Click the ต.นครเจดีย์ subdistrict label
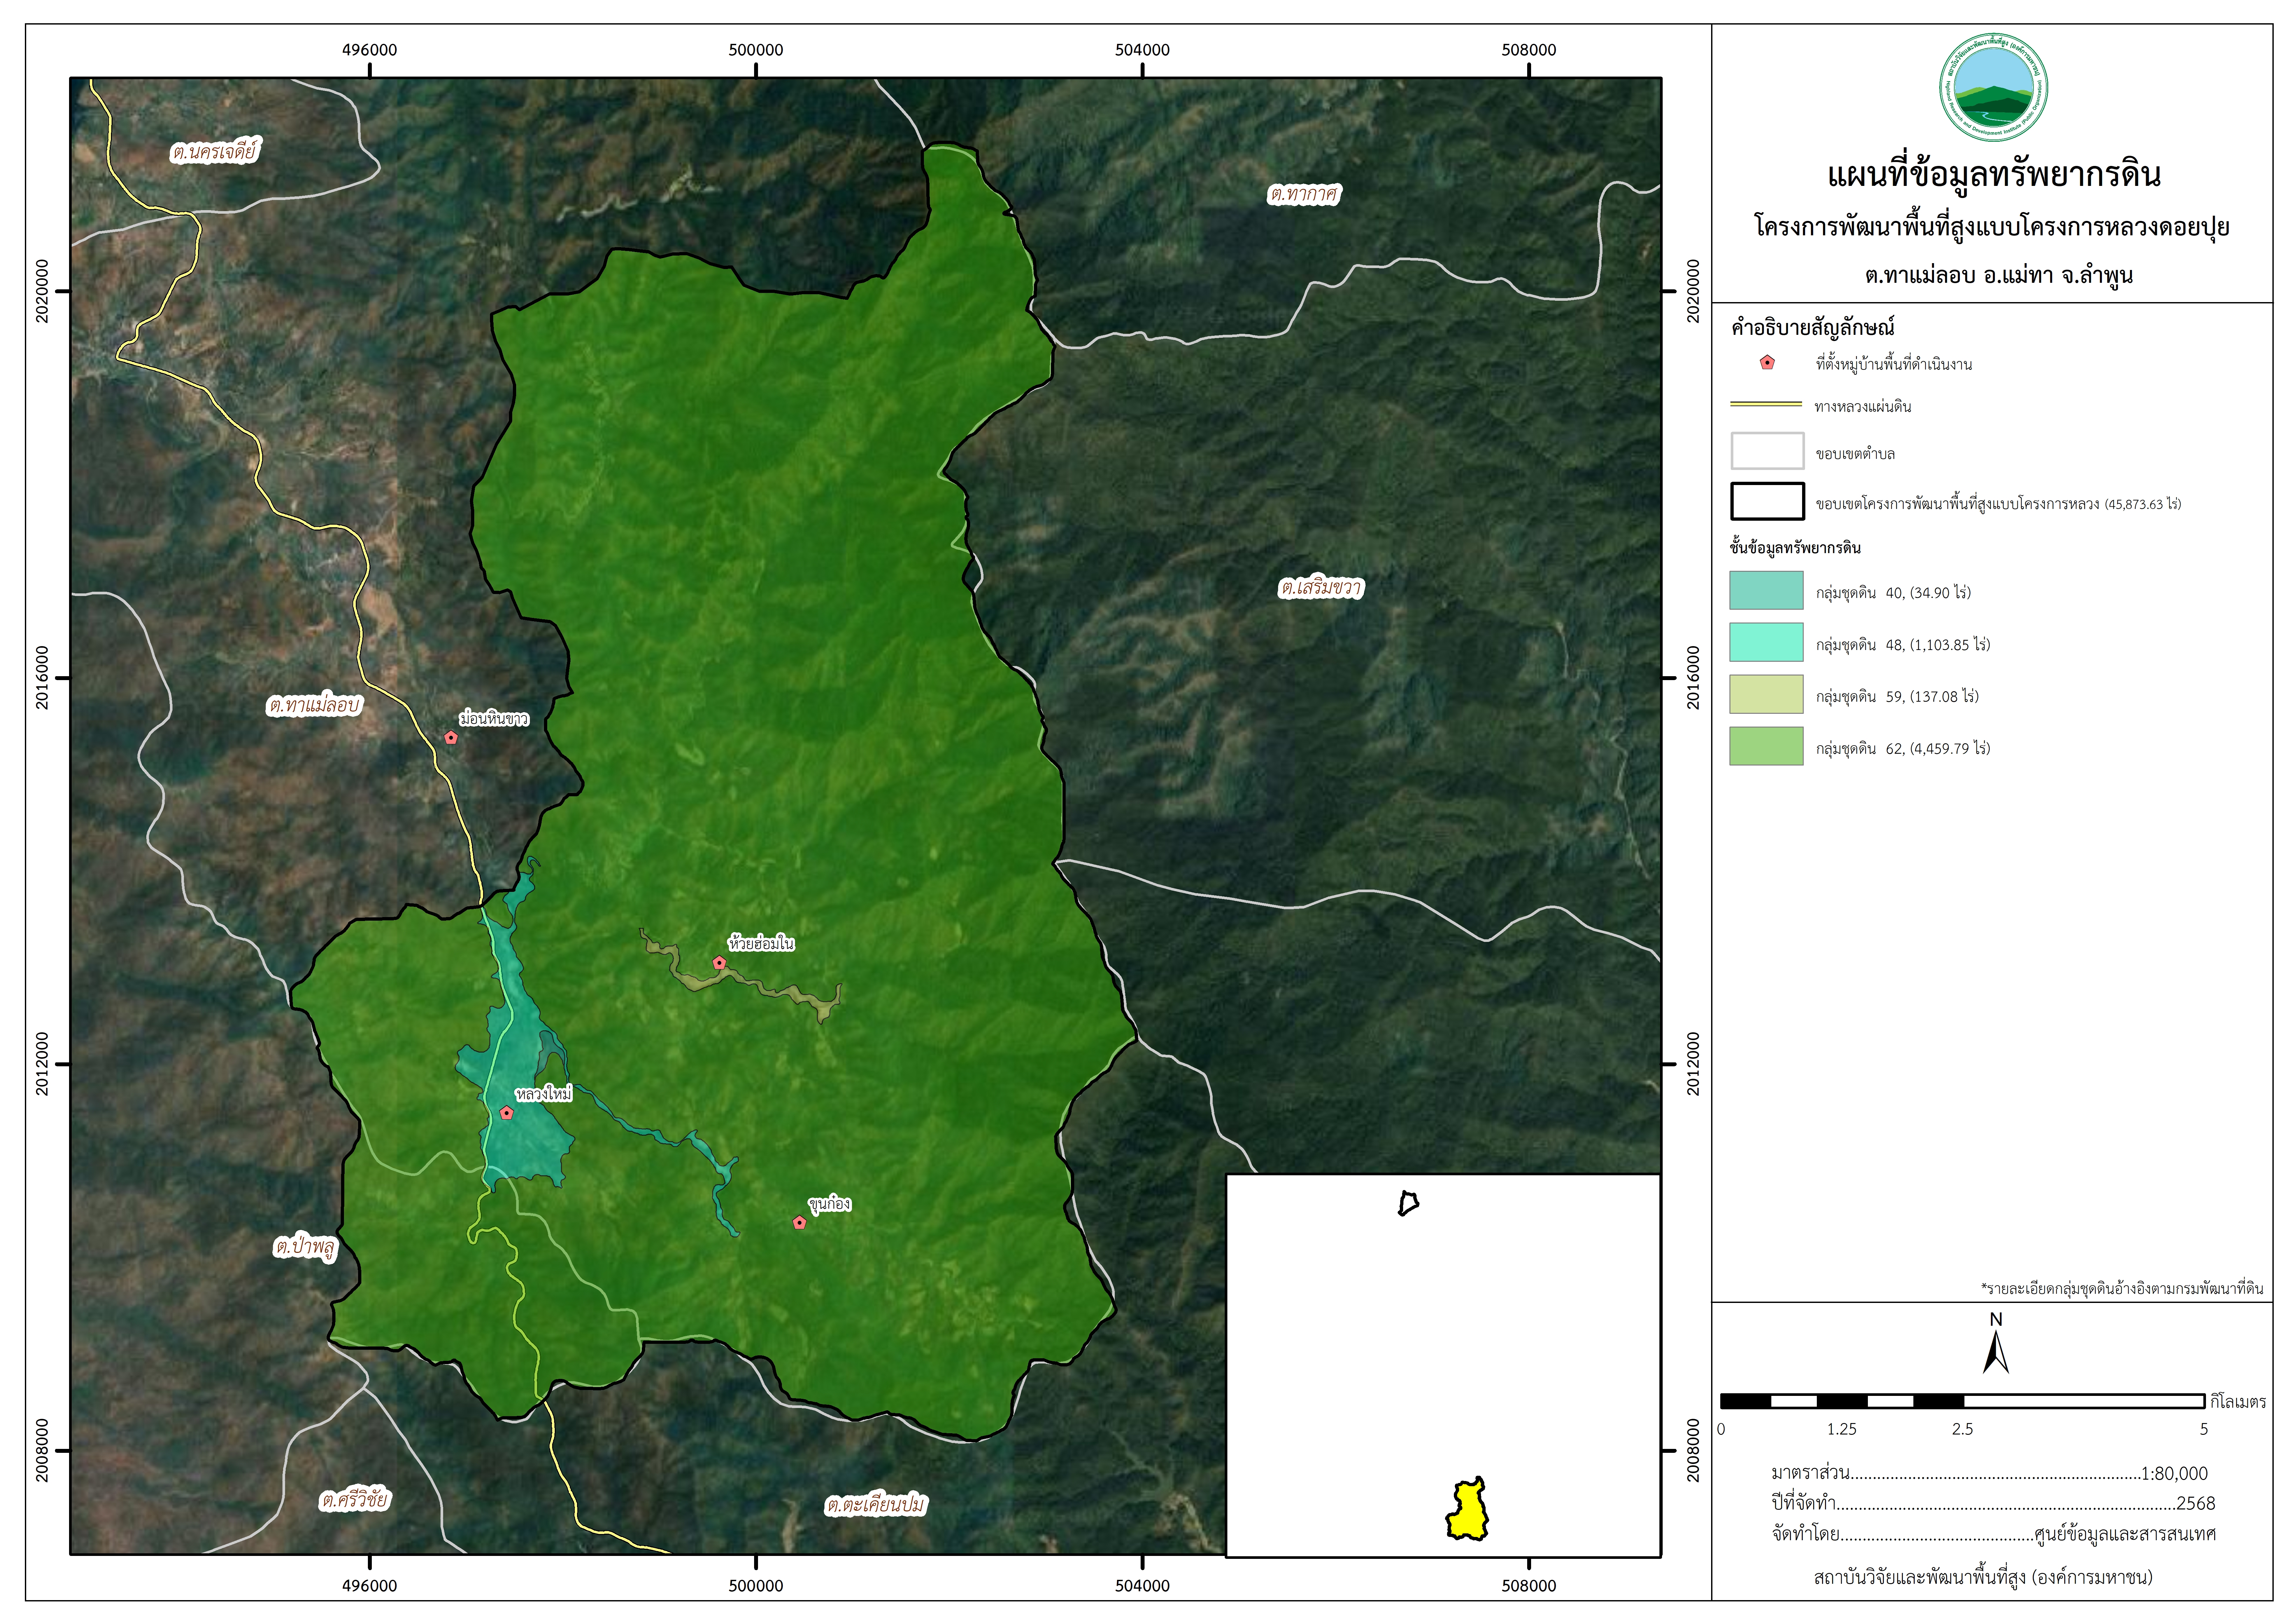The height and width of the screenshot is (1624, 2295). point(215,151)
